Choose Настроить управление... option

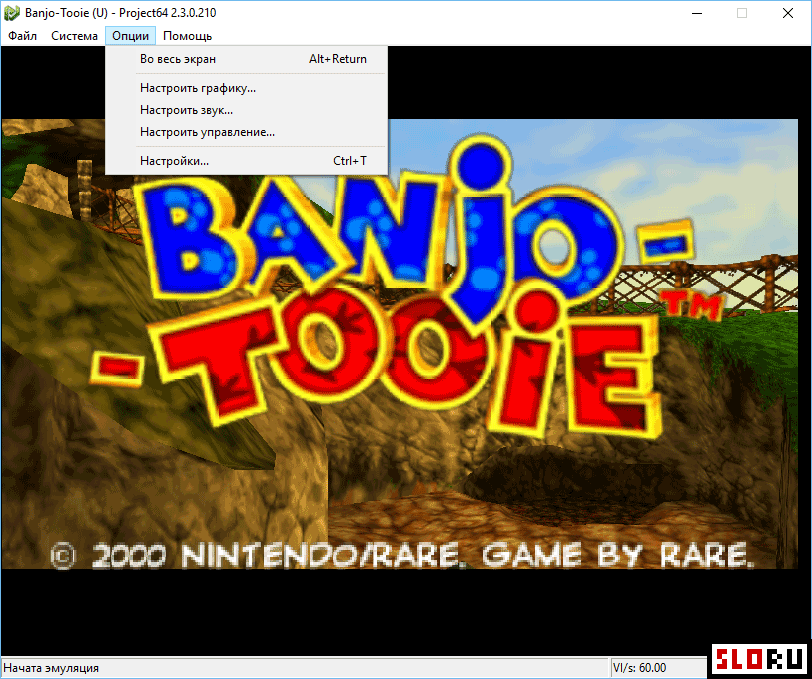(x=246, y=132)
